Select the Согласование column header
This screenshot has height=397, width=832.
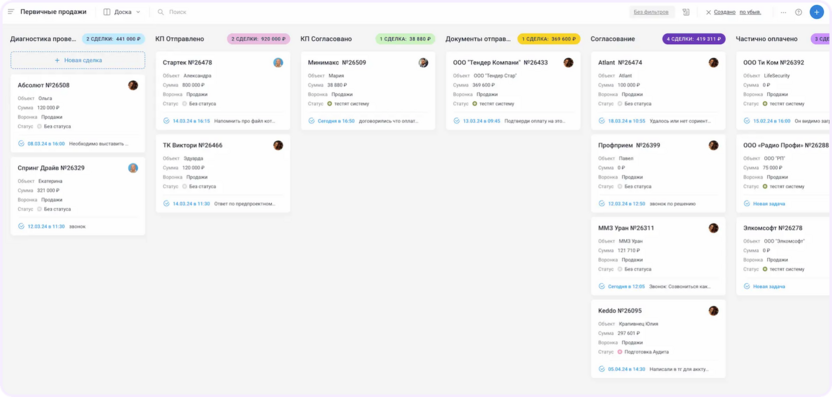point(613,39)
